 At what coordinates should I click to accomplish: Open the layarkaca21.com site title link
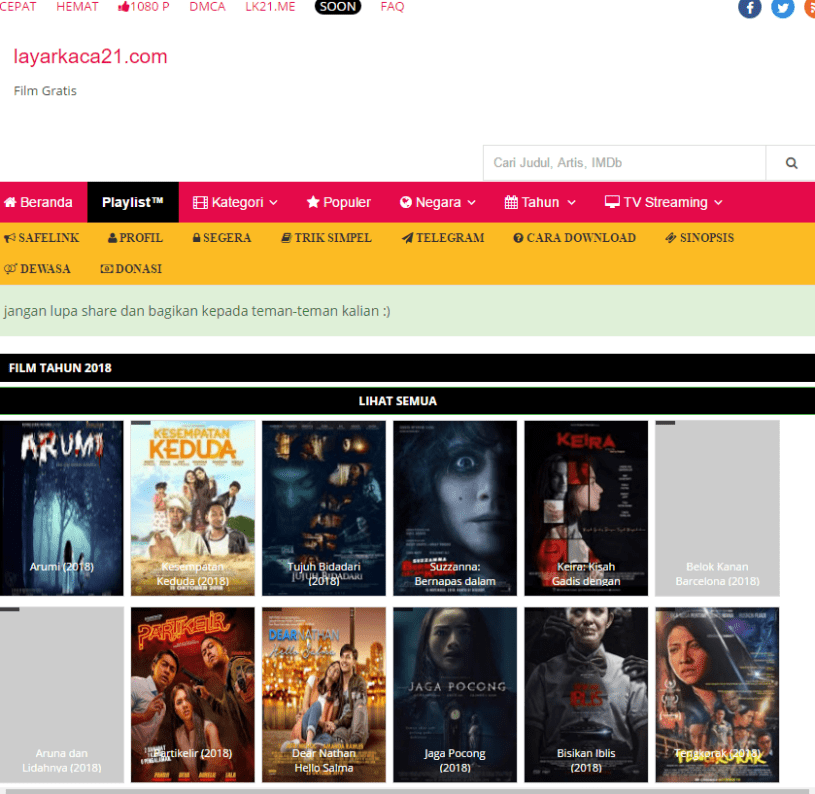(90, 57)
